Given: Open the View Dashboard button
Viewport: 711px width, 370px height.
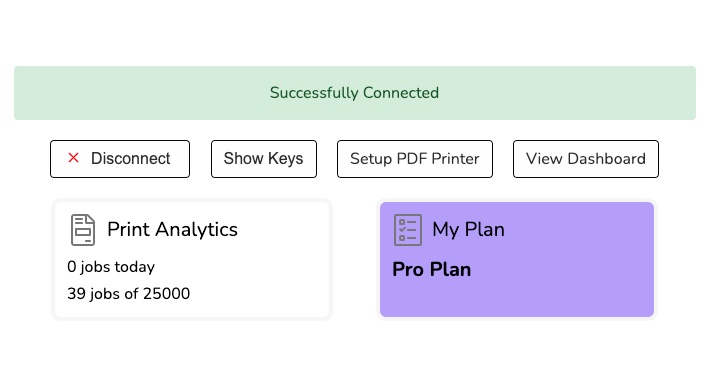Looking at the screenshot, I should (x=585, y=159).
